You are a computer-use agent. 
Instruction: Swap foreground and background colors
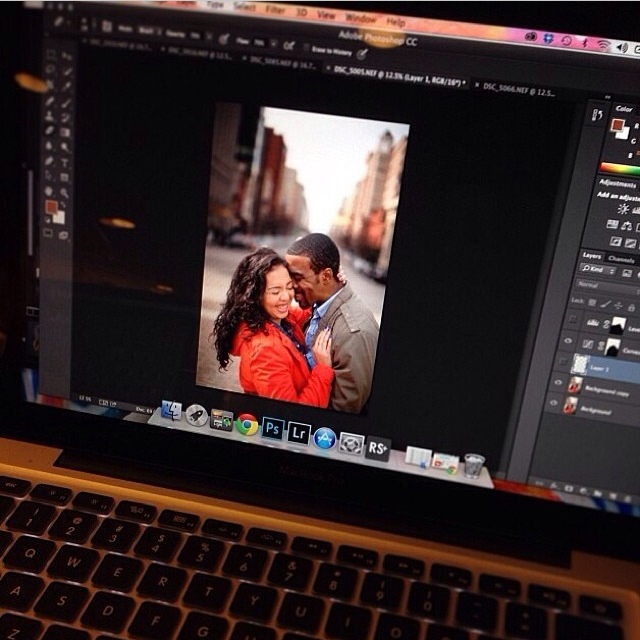point(63,205)
